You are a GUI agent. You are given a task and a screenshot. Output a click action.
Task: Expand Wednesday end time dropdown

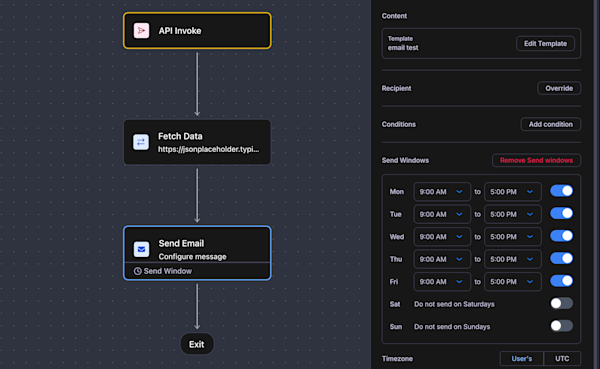click(513, 237)
